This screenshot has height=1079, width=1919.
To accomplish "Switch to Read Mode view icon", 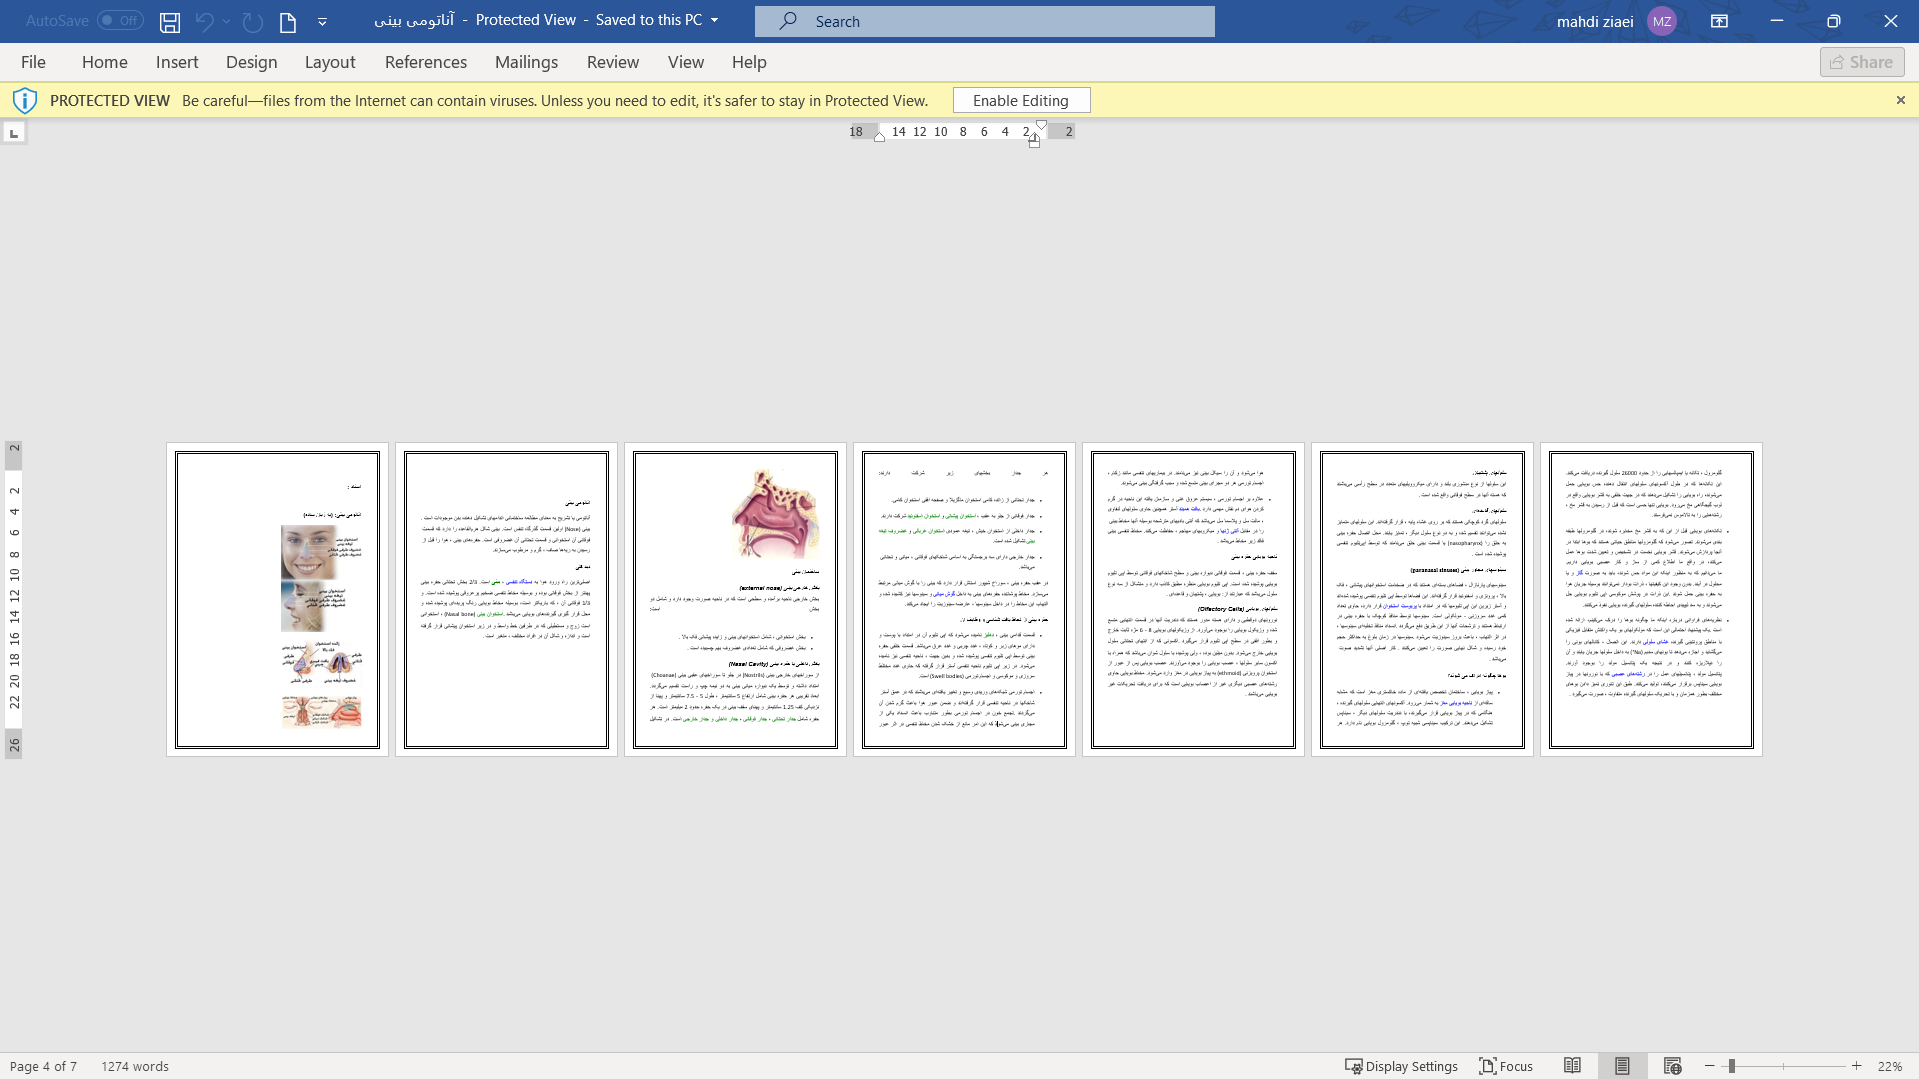I will 1572,1066.
